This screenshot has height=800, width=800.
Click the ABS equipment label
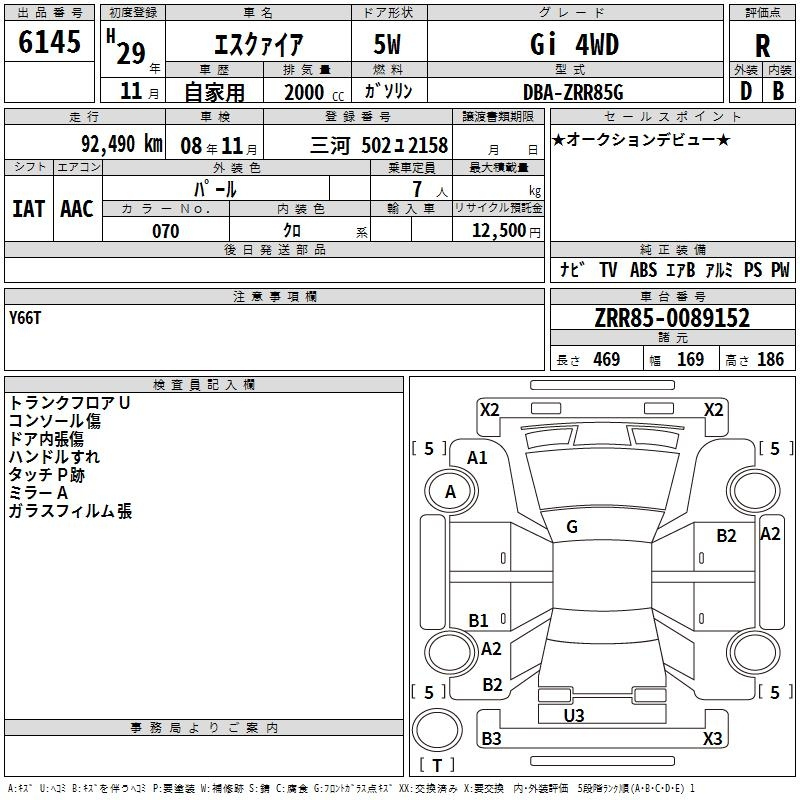[643, 270]
